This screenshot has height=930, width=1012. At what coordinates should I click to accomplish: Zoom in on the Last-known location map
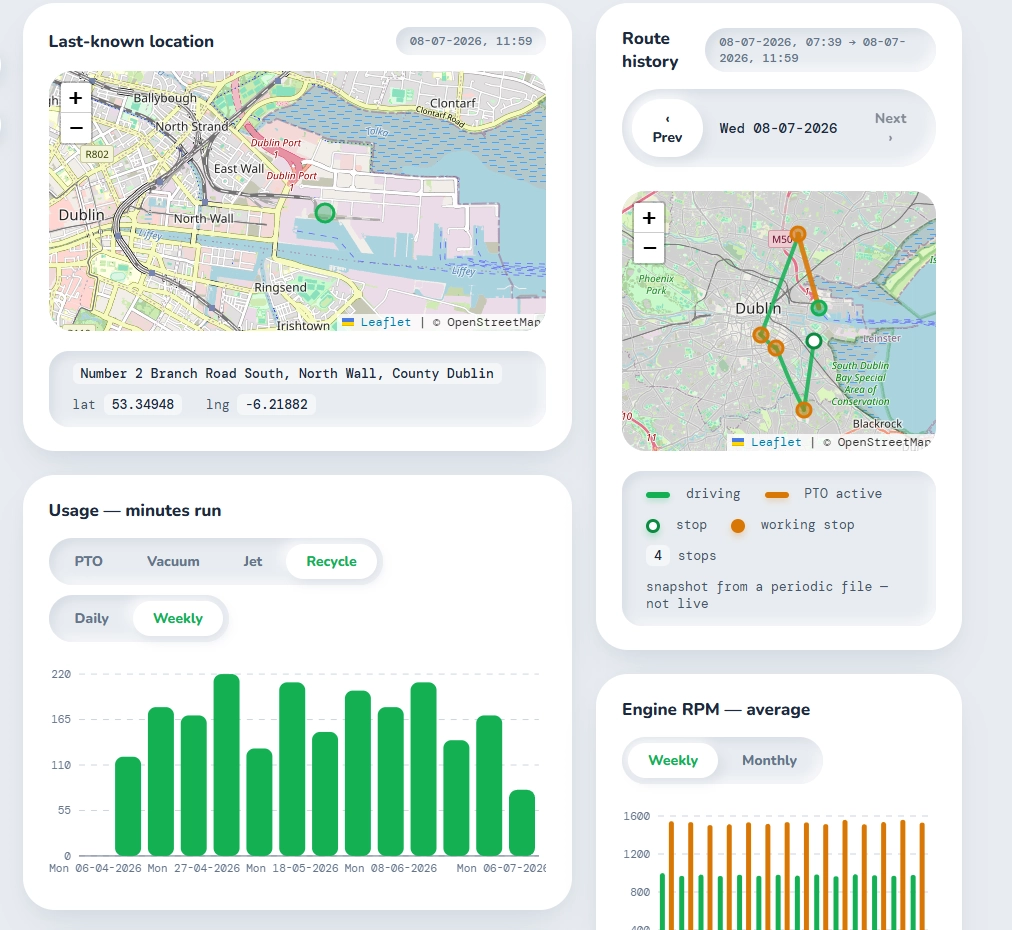pos(76,98)
